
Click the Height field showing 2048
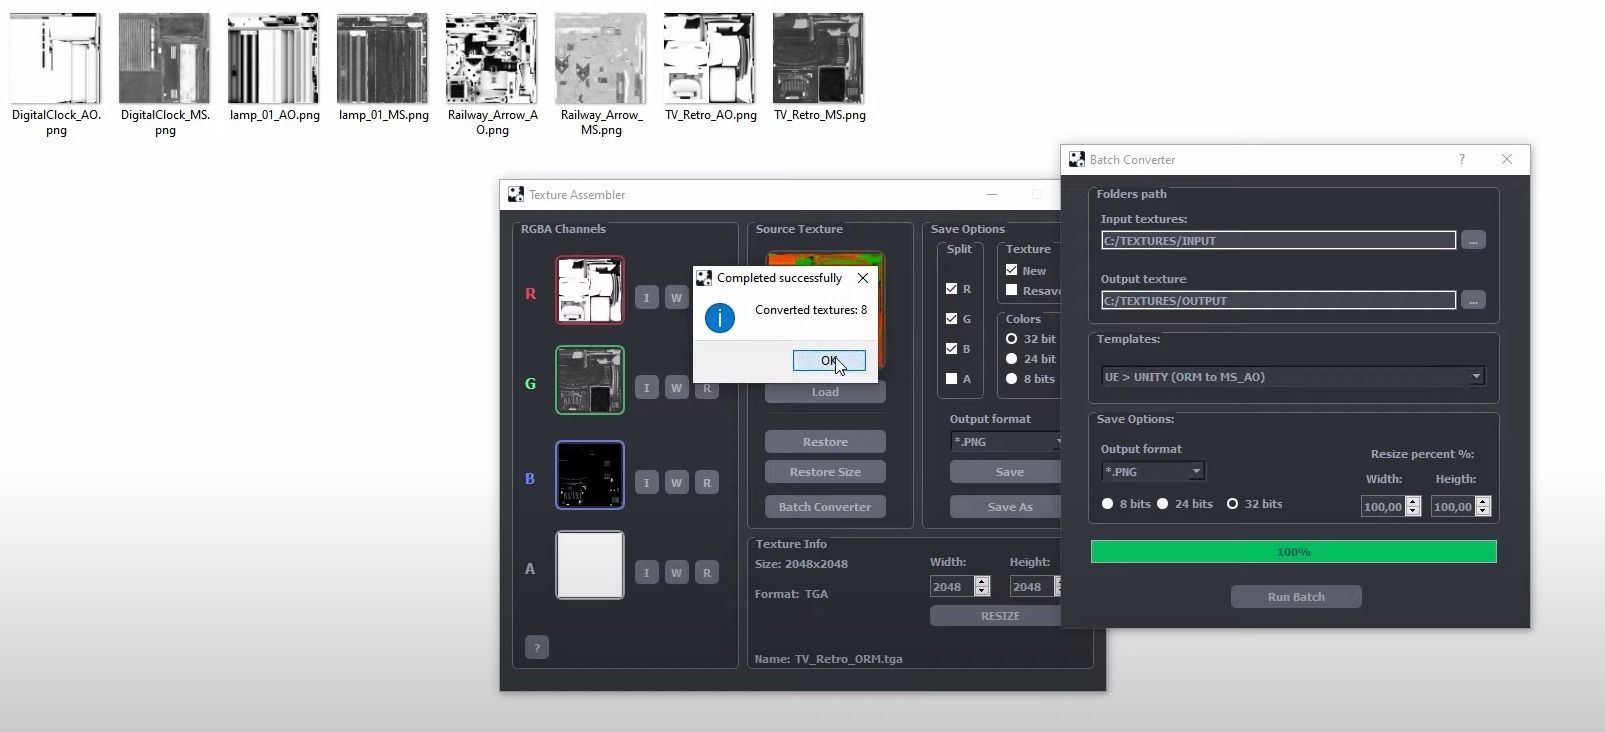(1031, 587)
